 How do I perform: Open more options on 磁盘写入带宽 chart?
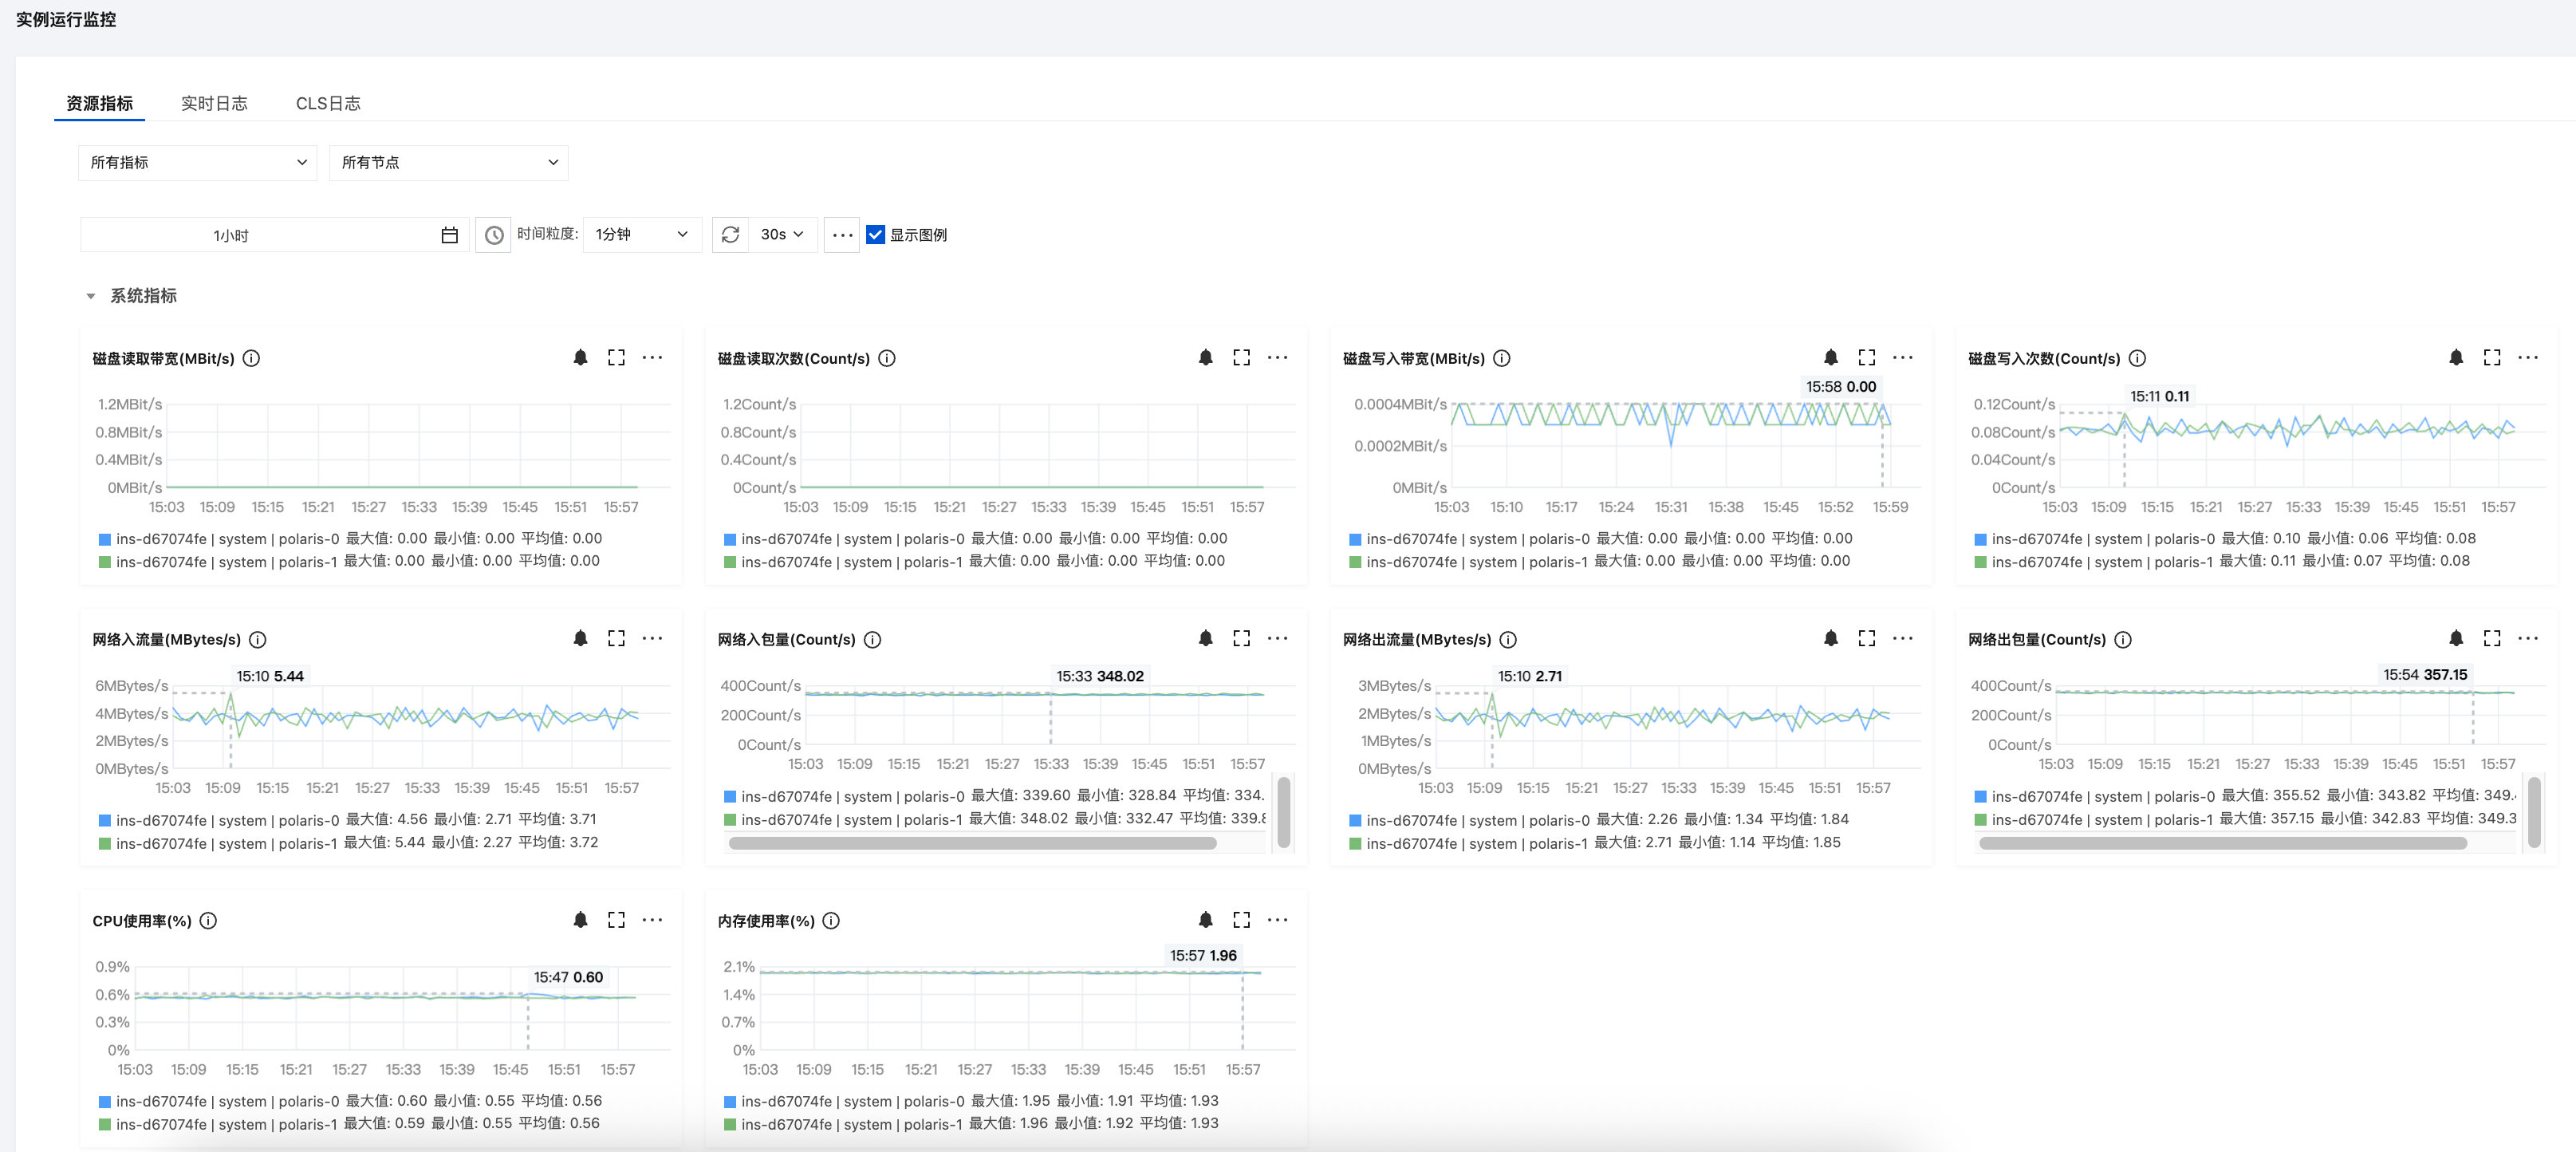click(x=1902, y=357)
